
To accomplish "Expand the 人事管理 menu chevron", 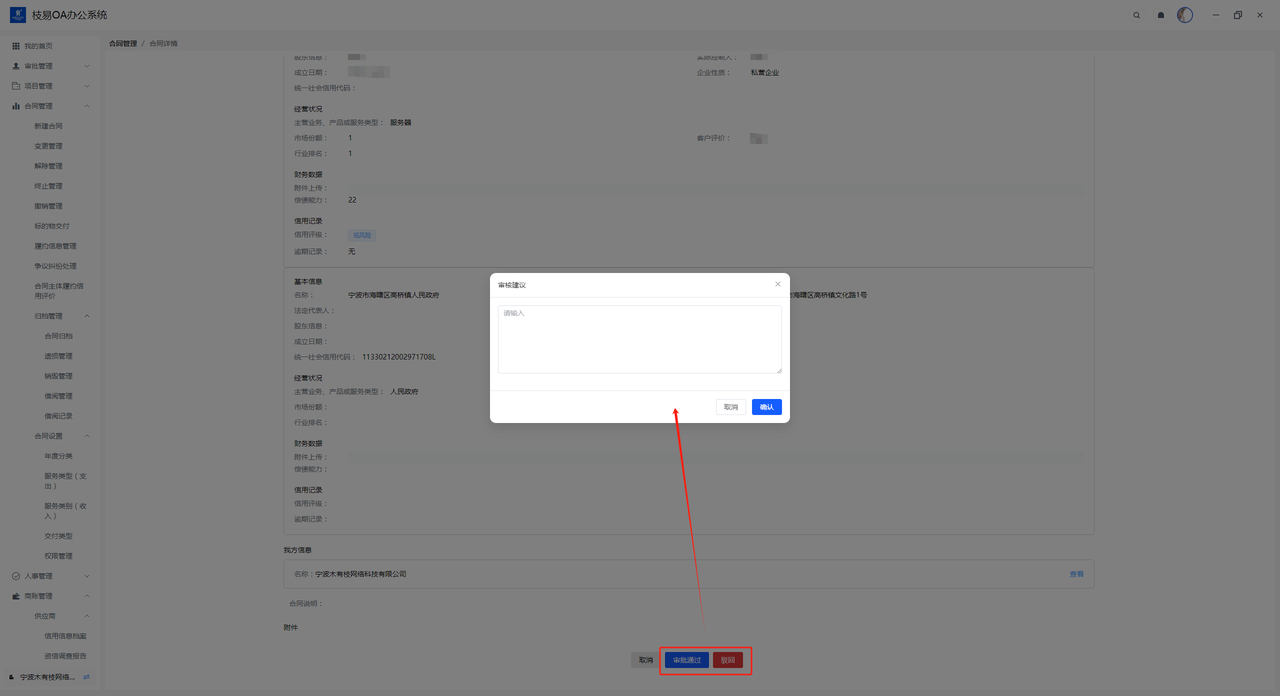I will (87, 576).
